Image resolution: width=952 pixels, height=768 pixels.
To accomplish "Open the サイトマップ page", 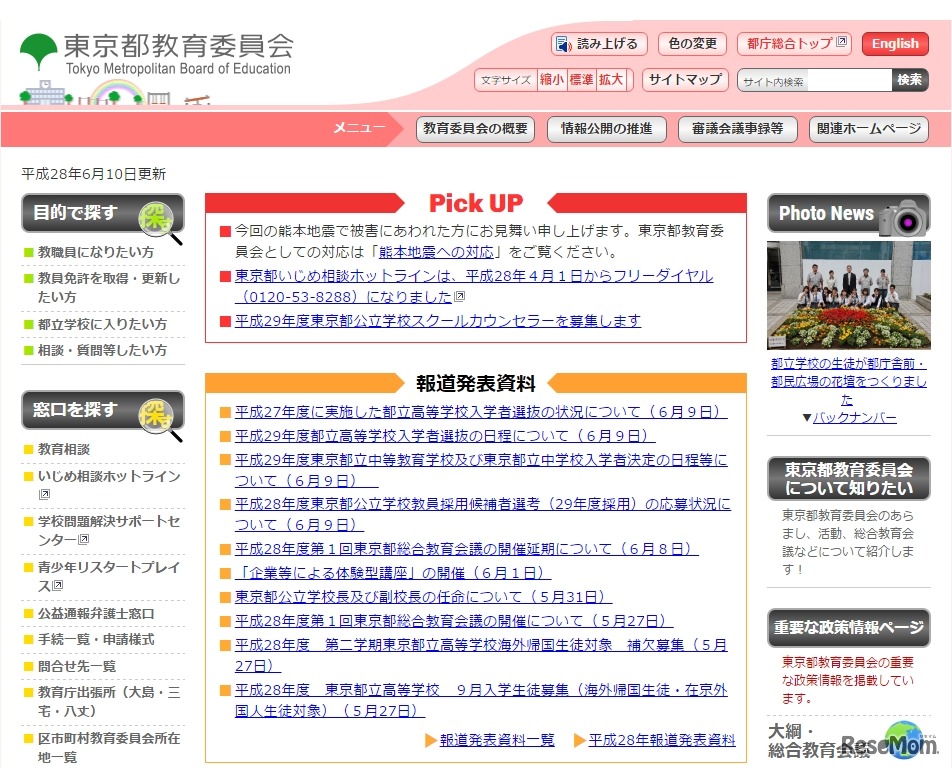I will click(x=685, y=80).
